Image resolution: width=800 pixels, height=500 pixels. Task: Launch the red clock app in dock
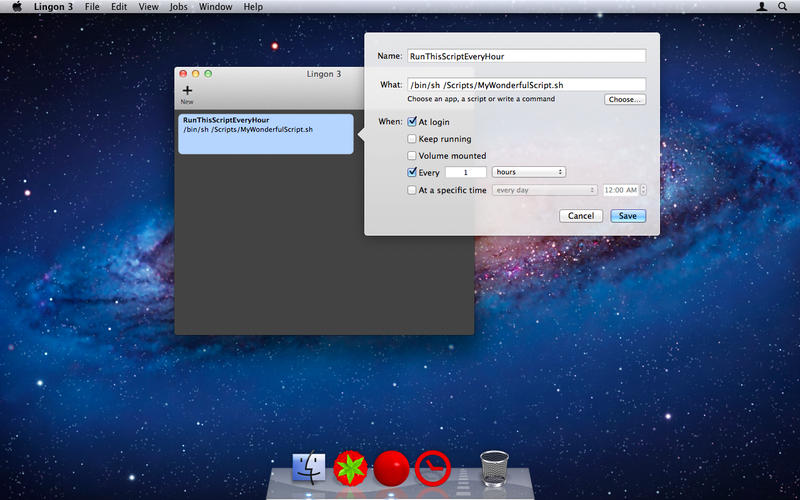[x=433, y=467]
